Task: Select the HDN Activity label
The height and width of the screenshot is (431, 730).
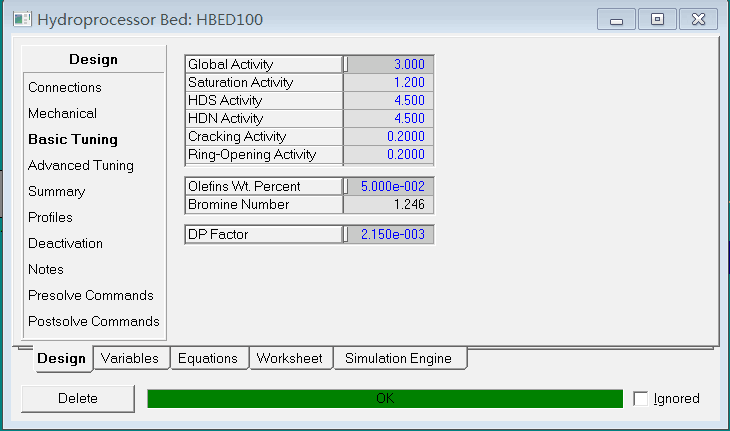Action: point(264,119)
